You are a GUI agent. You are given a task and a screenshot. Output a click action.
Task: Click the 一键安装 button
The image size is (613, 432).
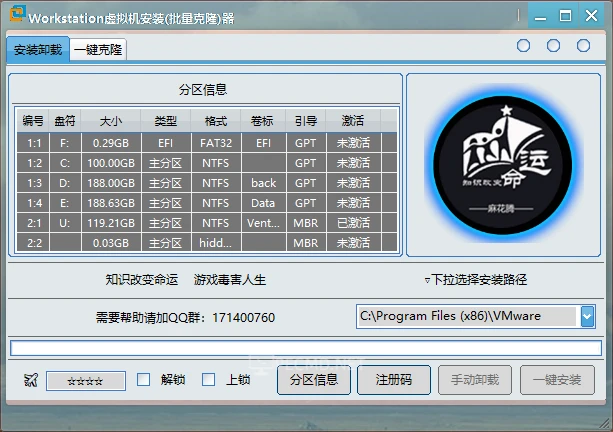(x=557, y=380)
